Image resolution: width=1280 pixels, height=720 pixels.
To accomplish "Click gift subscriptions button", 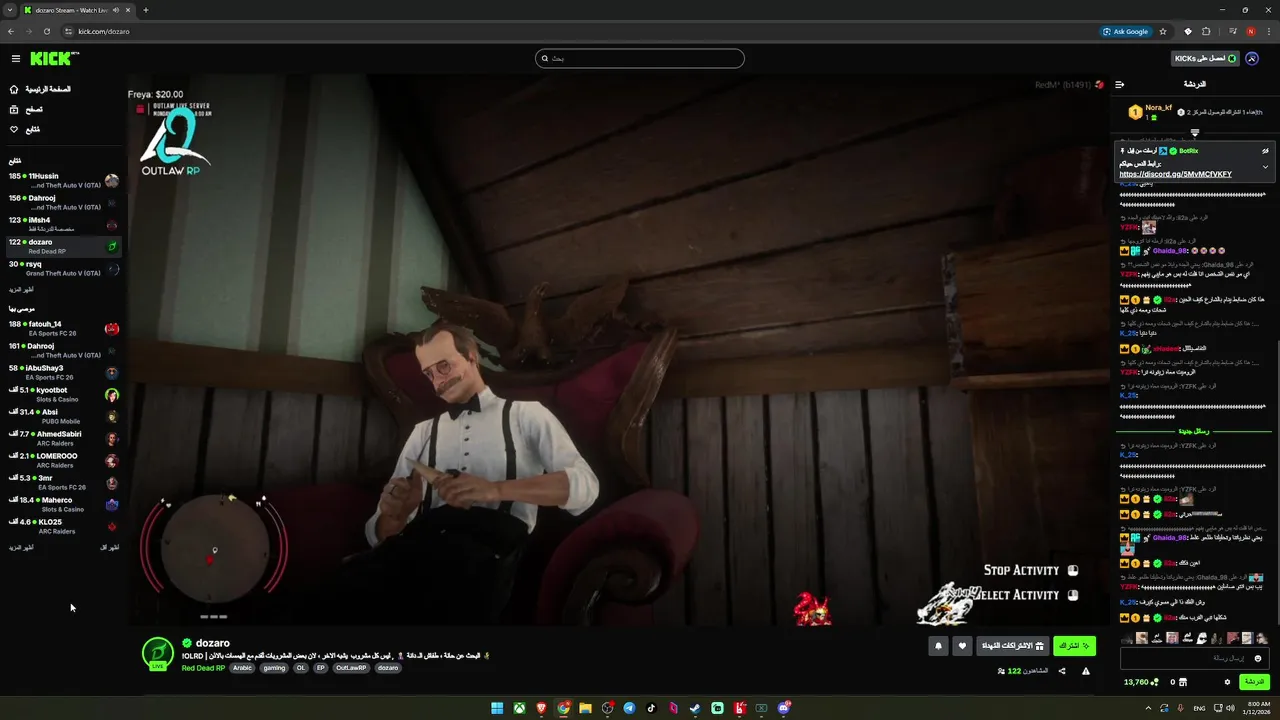I will click(x=1013, y=646).
